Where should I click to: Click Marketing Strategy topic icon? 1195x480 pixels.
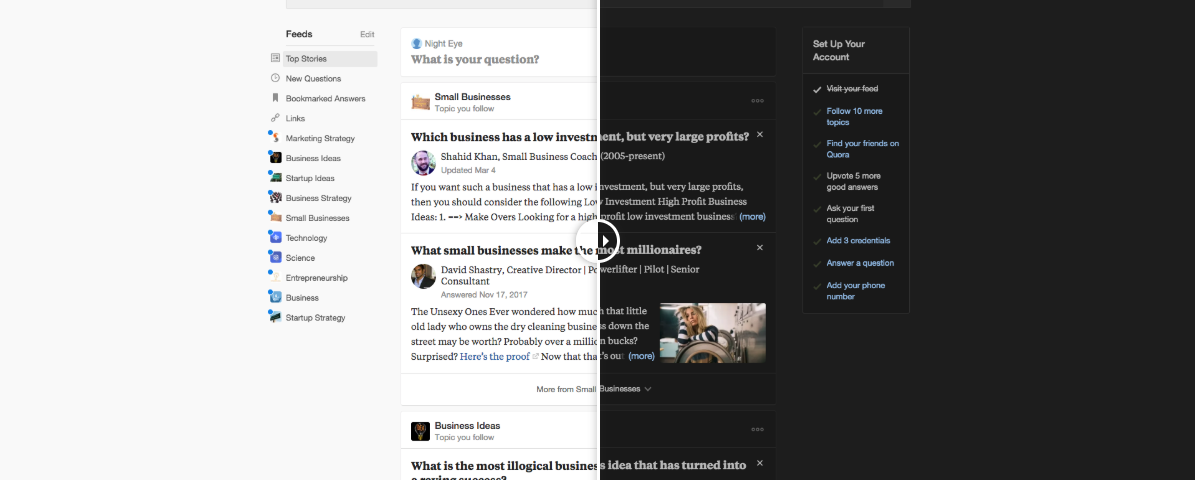[x=275, y=137]
